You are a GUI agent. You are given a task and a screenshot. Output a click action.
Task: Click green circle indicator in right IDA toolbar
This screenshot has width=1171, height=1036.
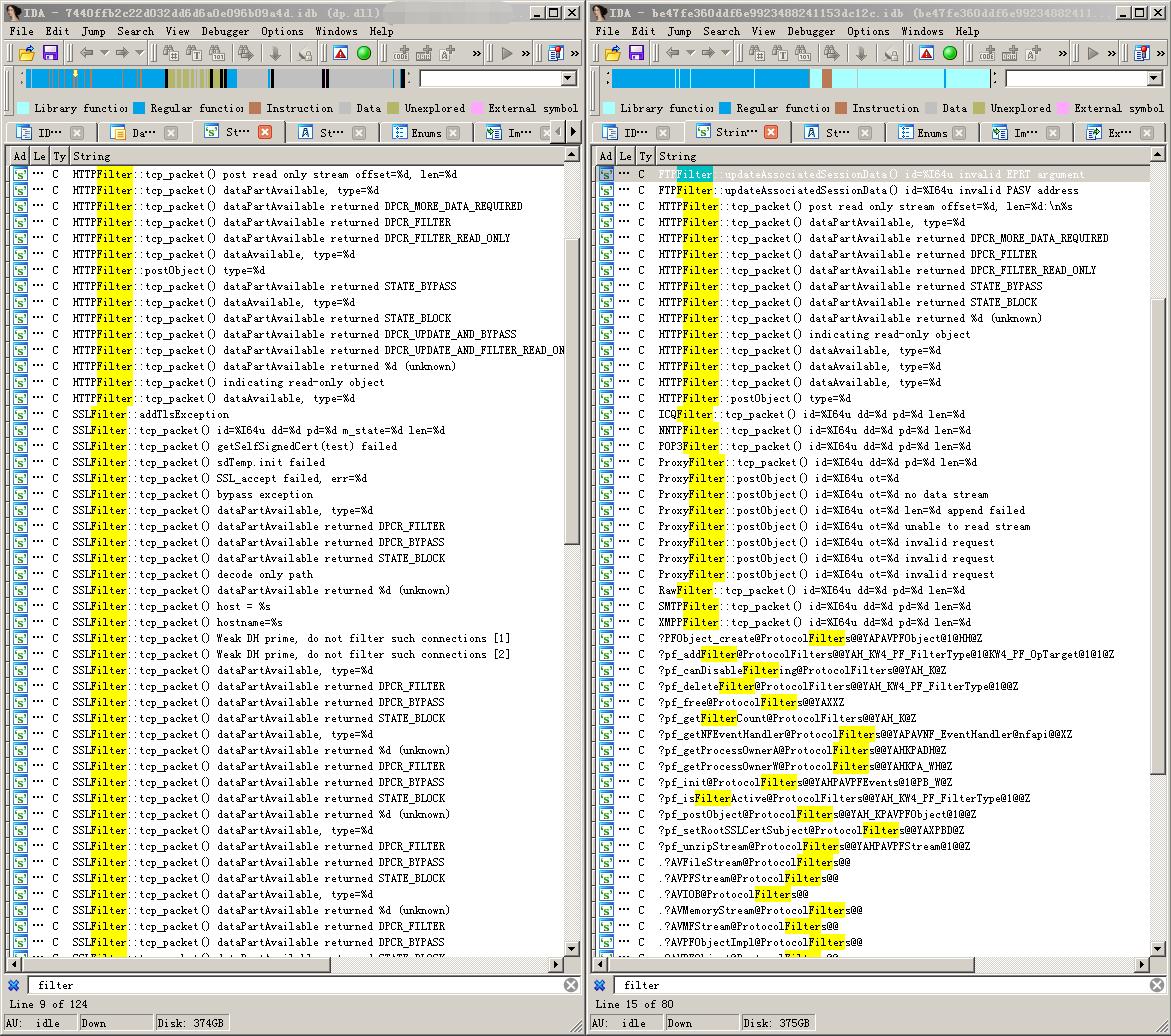[950, 53]
